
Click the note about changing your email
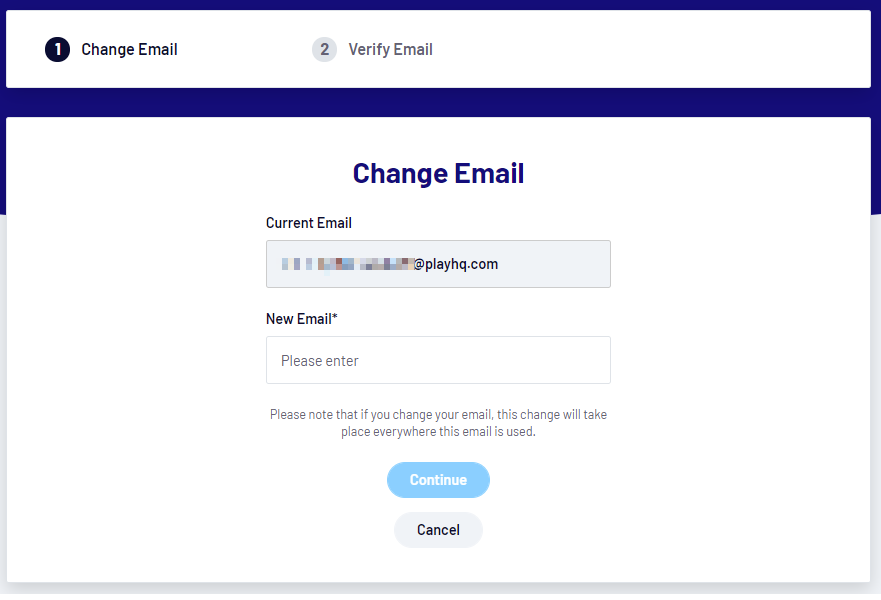(x=438, y=414)
